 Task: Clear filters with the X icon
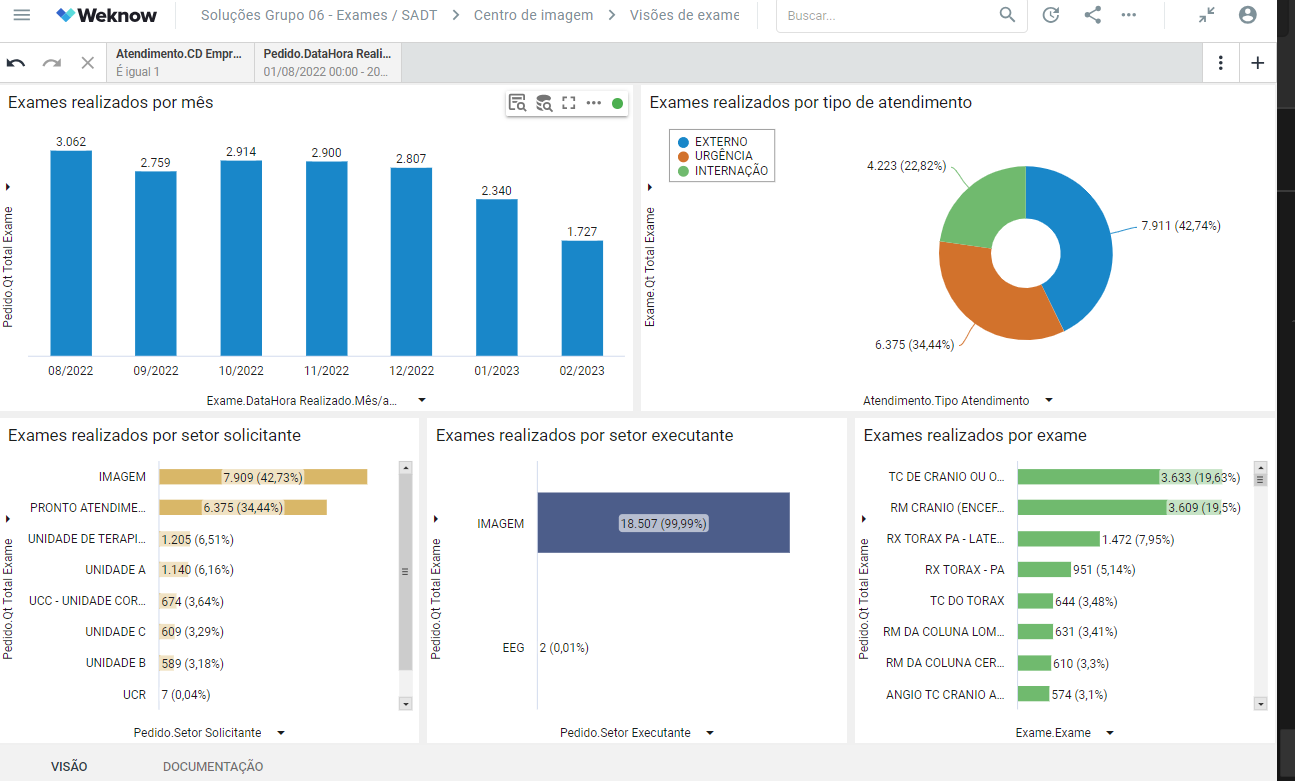[x=88, y=63]
